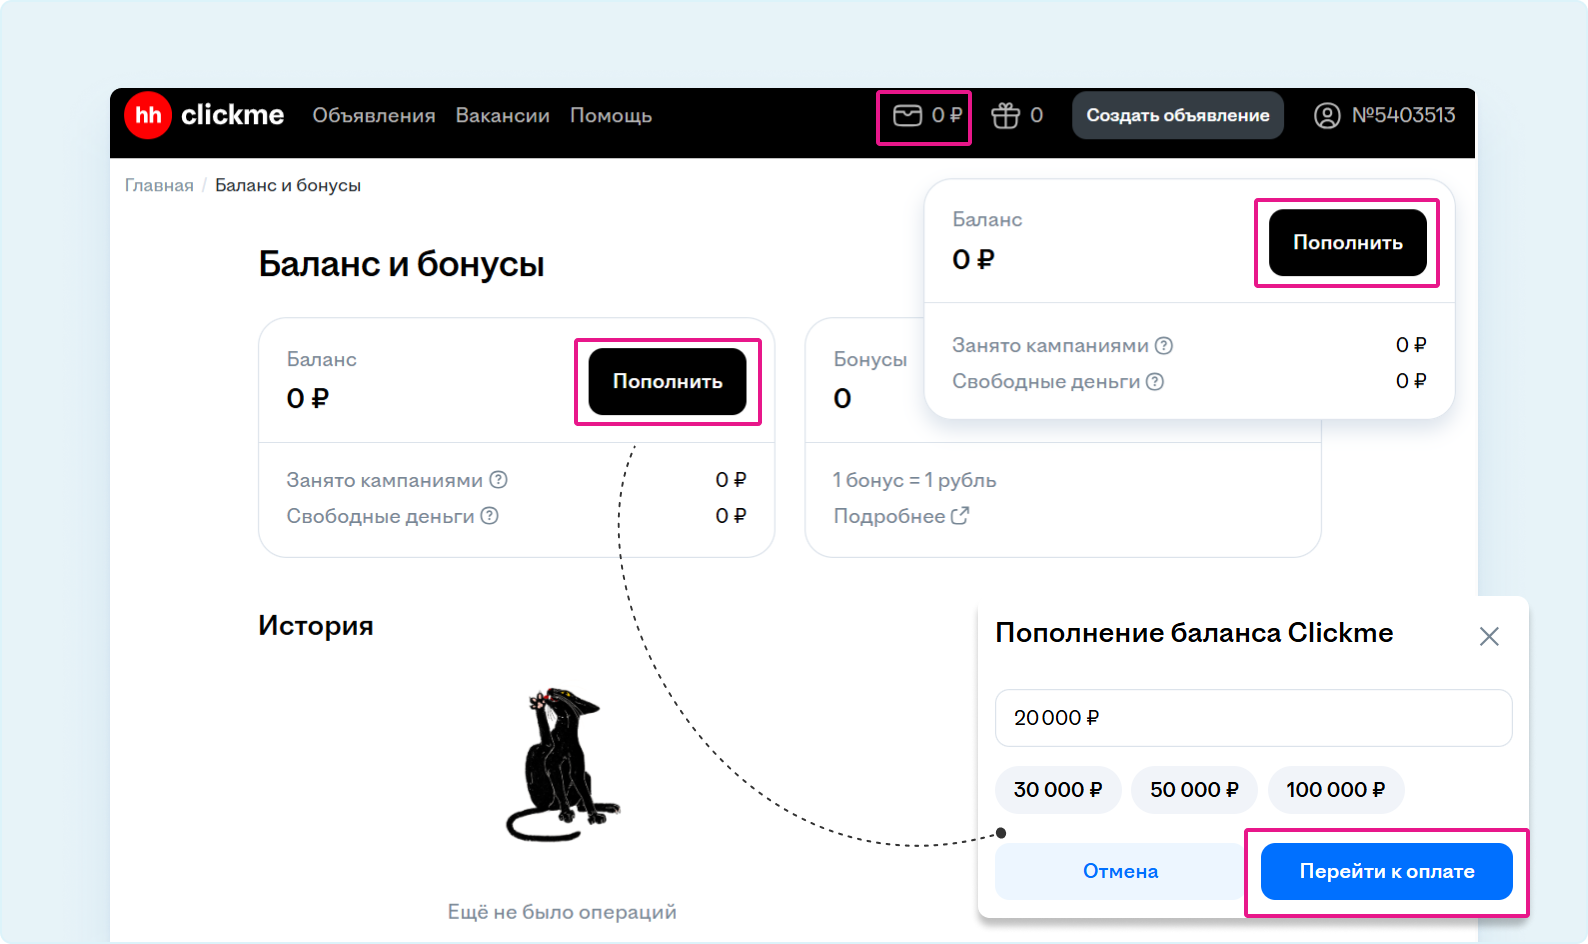Click the Перейти к оплате button
Screen dimensions: 1588x944
point(1386,871)
